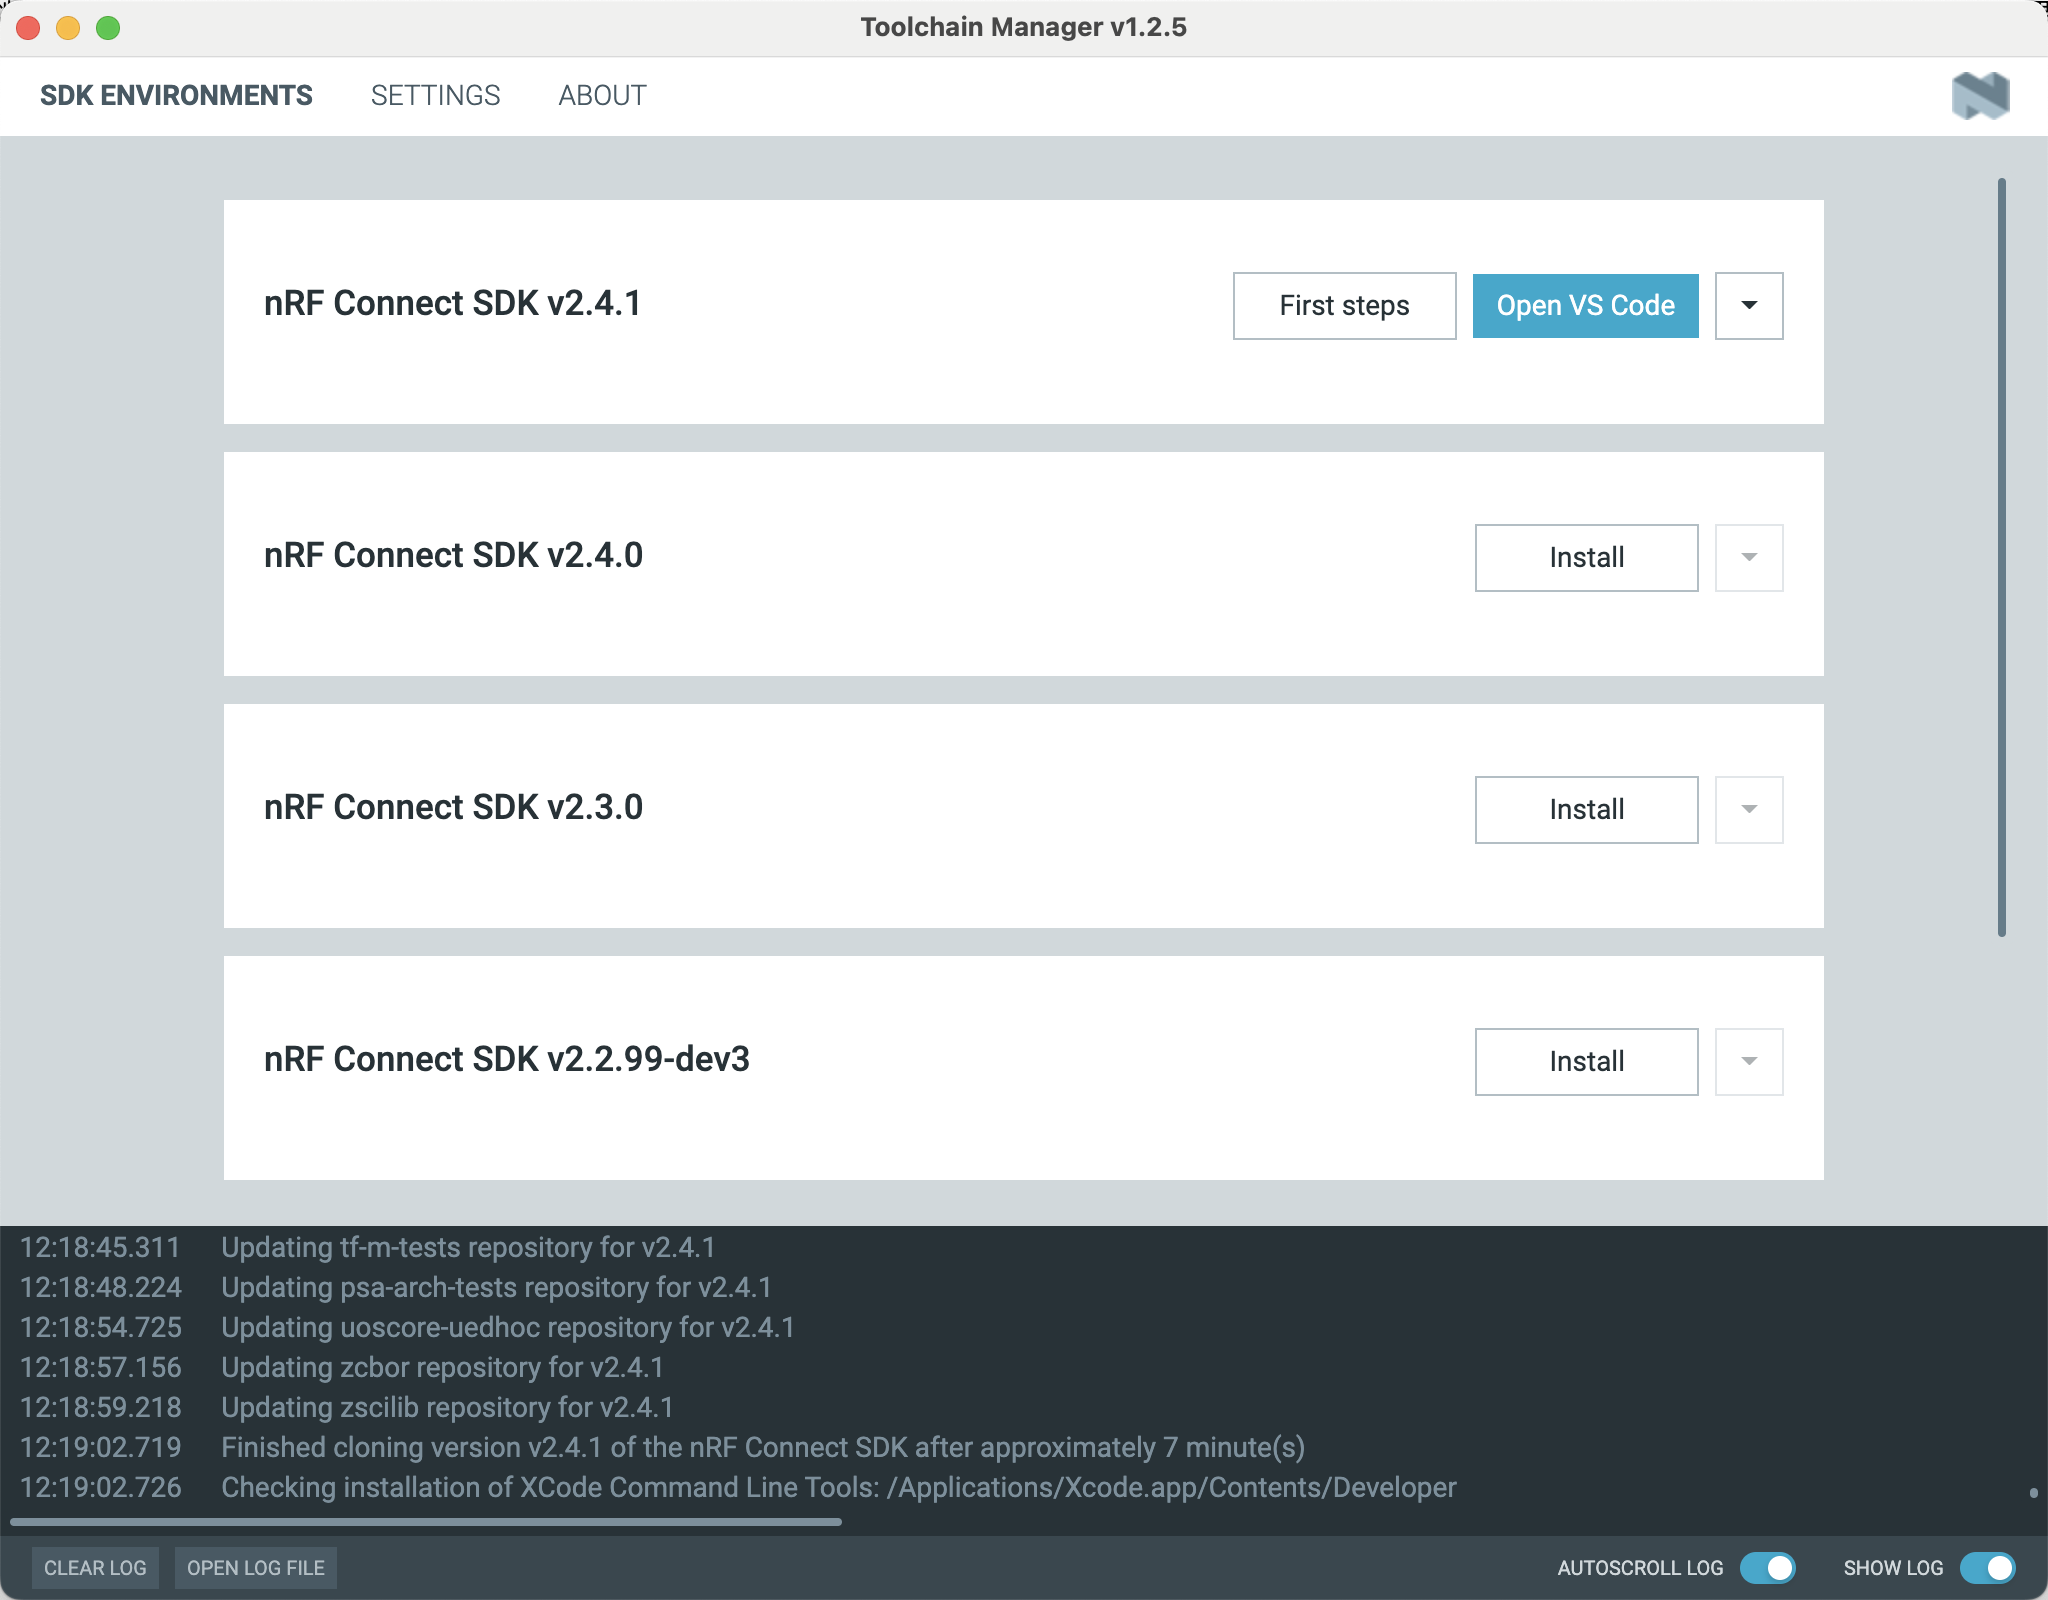
Task: Click the log line 'Checking installation of XCode Command Line Tools'
Action: (838, 1488)
